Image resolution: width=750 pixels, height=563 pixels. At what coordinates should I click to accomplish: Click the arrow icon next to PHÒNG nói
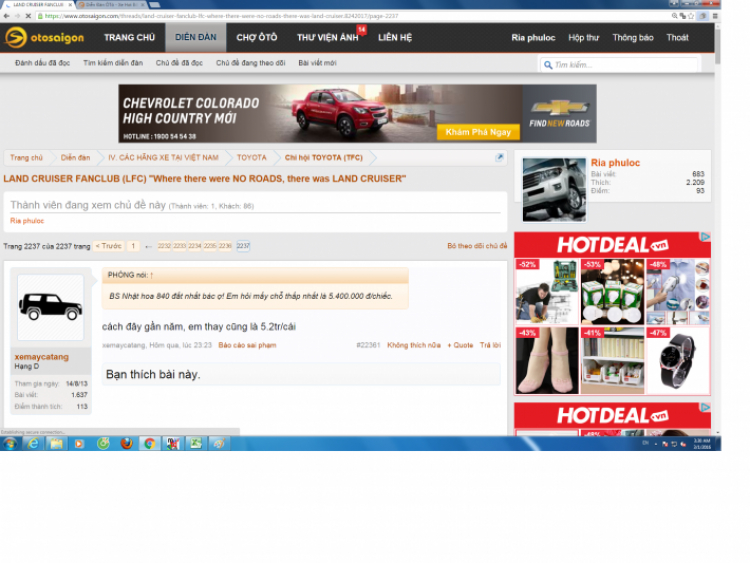coord(152,275)
